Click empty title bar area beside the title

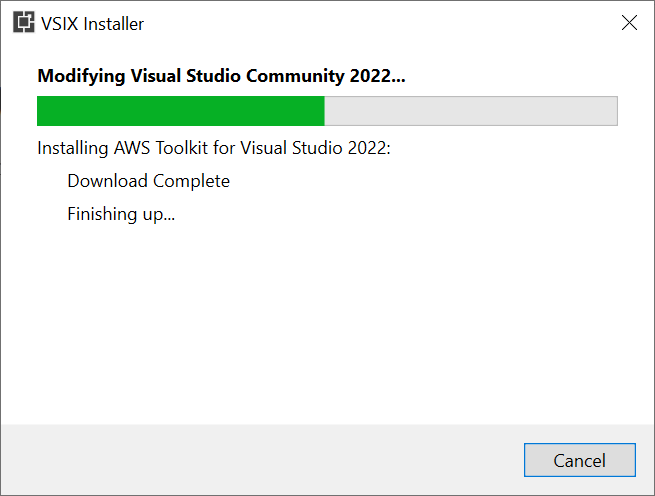[376, 23]
